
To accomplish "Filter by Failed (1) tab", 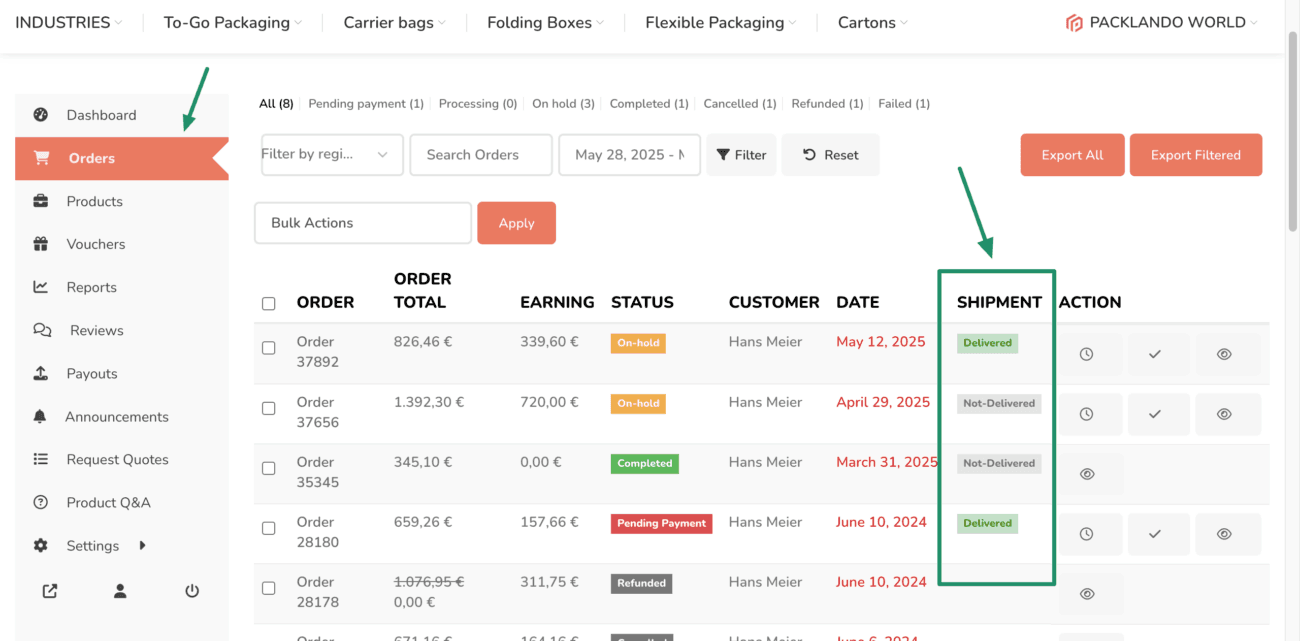I will click(904, 104).
